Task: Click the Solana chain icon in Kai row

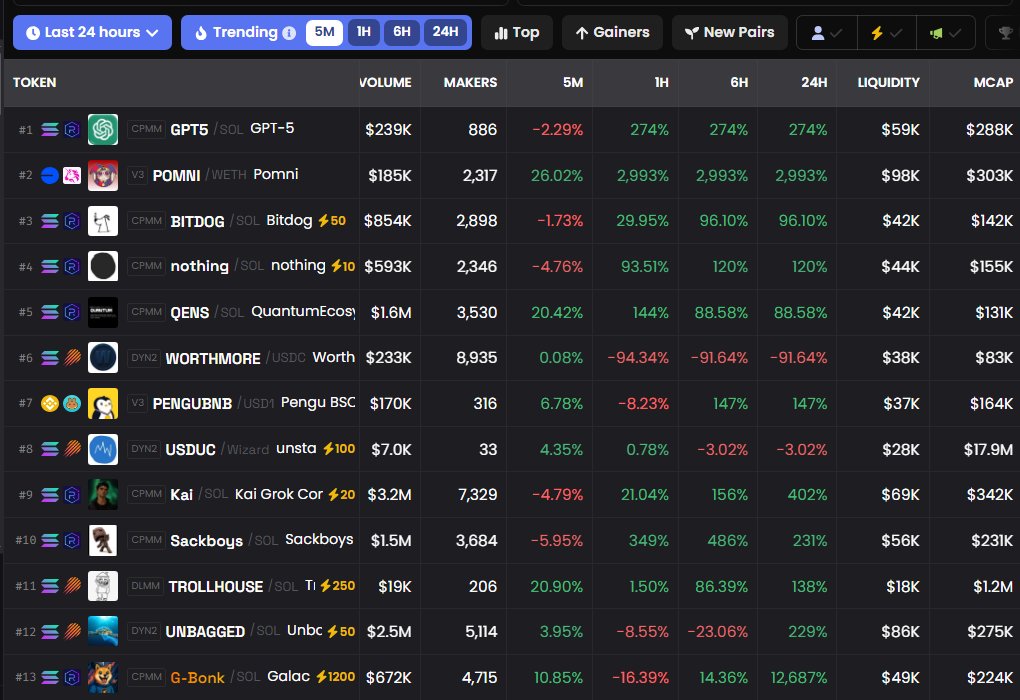Action: (50, 494)
